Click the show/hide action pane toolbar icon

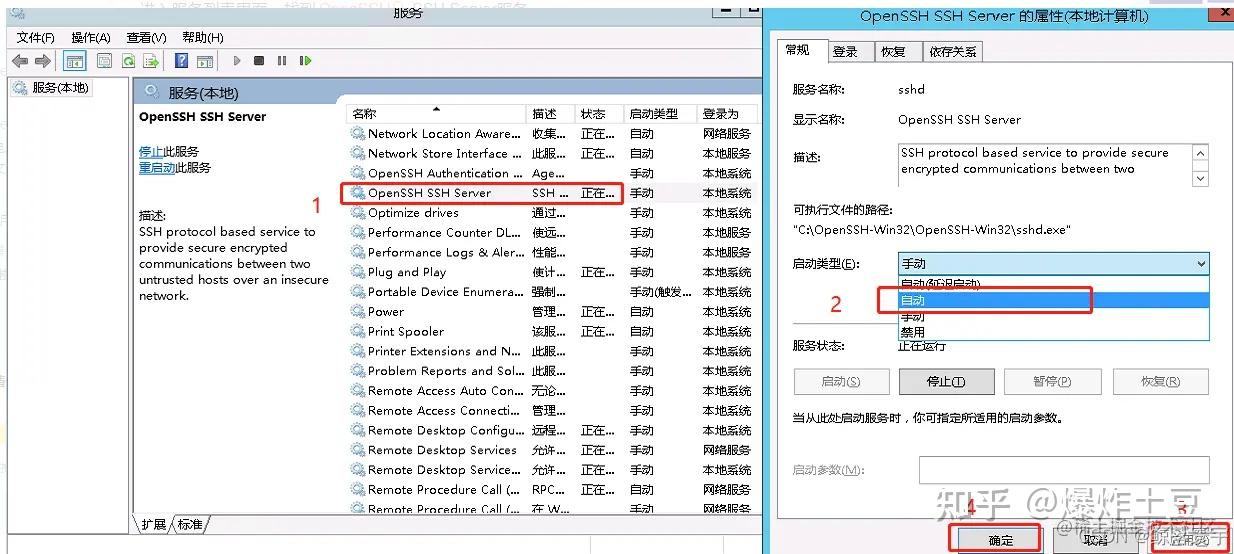click(205, 61)
